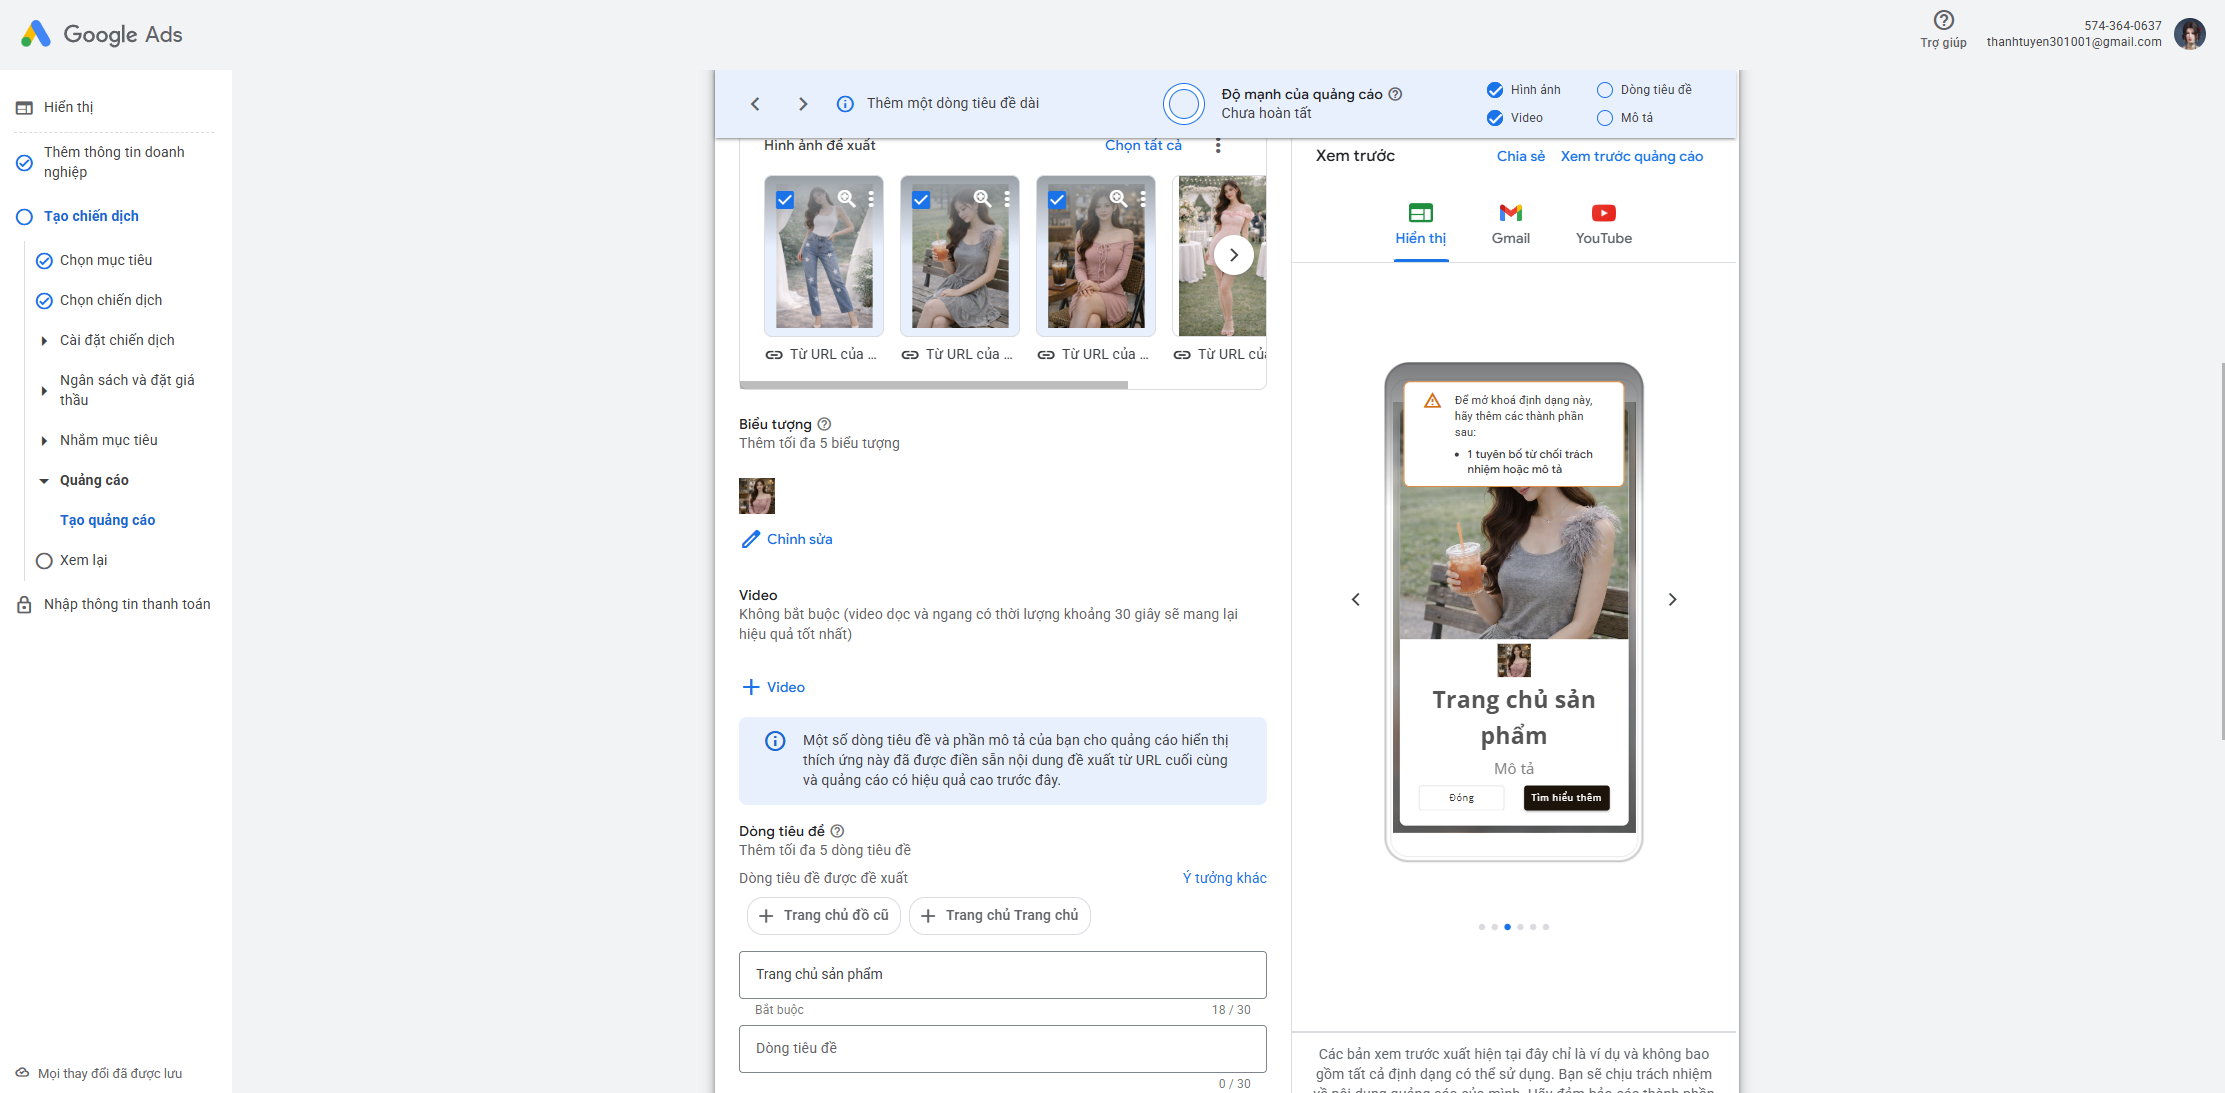Open Tạo quảng cáo sidebar item
The width and height of the screenshot is (2225, 1093).
(x=108, y=520)
